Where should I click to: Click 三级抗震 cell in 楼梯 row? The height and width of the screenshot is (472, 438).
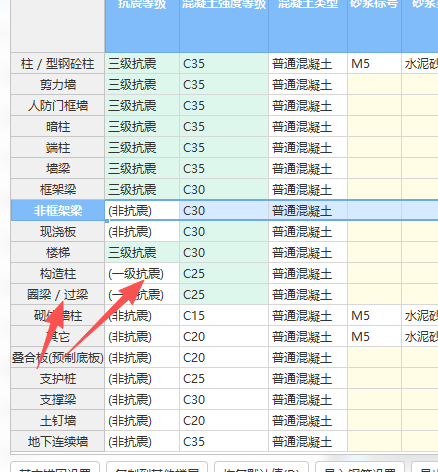(142, 252)
